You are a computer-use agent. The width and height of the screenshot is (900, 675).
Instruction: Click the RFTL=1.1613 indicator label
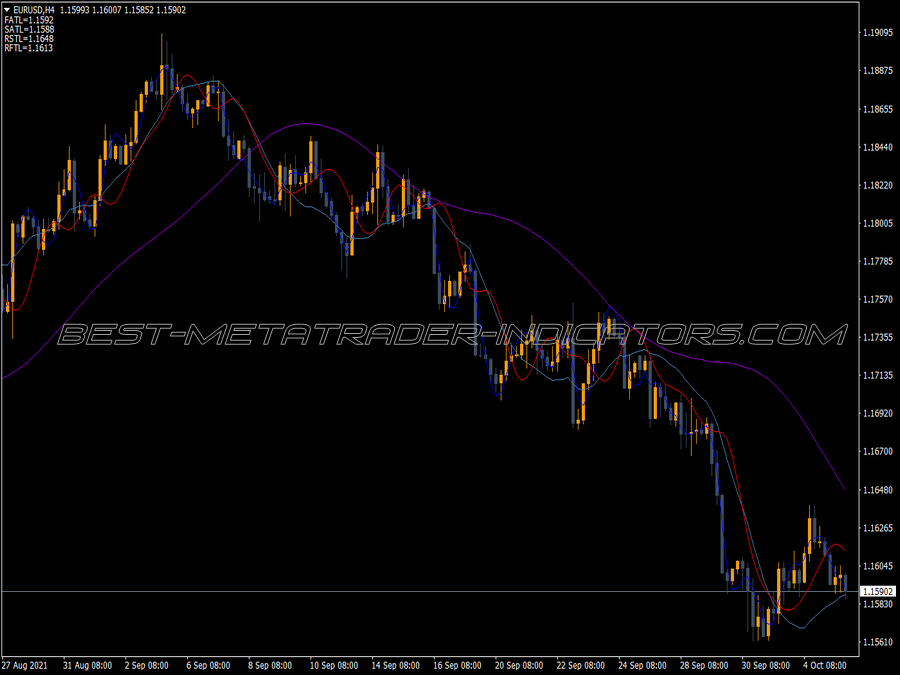[29, 48]
